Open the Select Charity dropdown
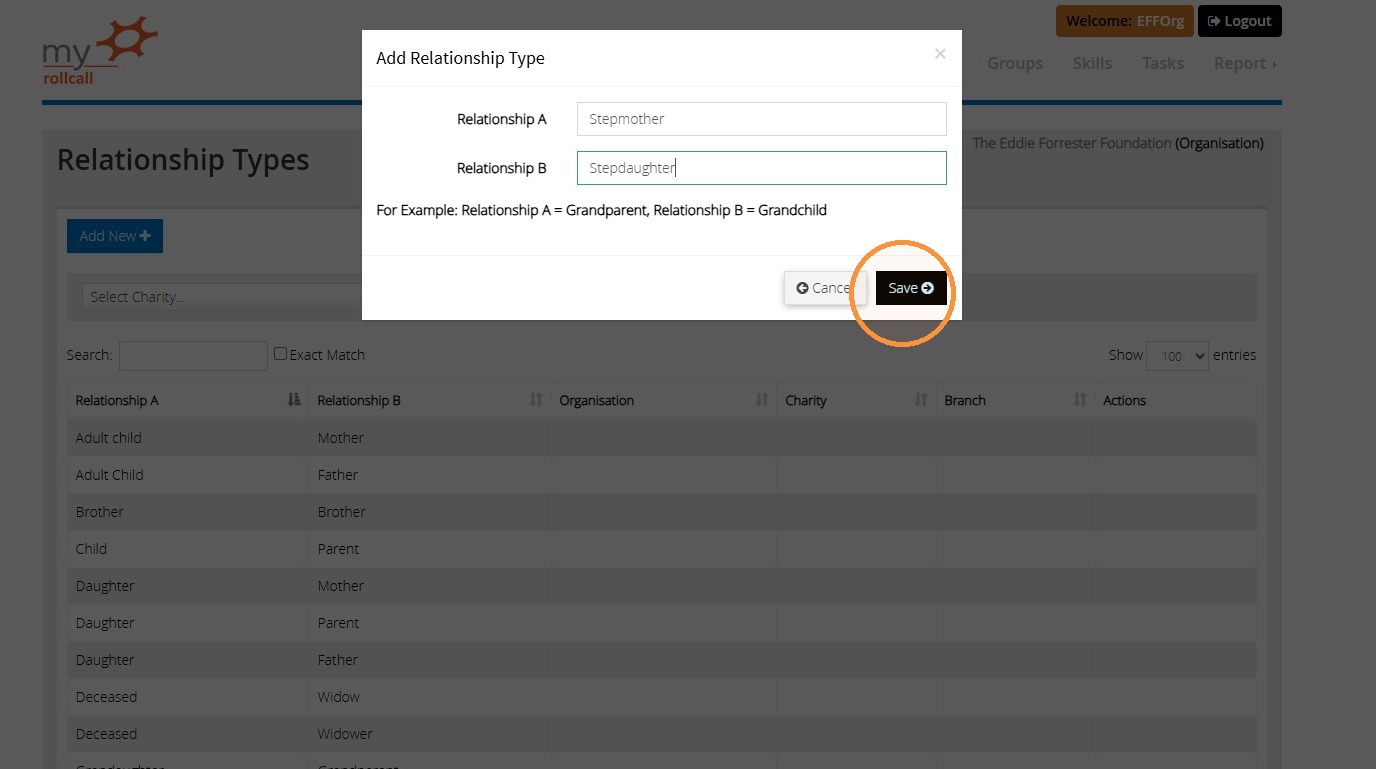Image resolution: width=1376 pixels, height=769 pixels. tap(221, 297)
